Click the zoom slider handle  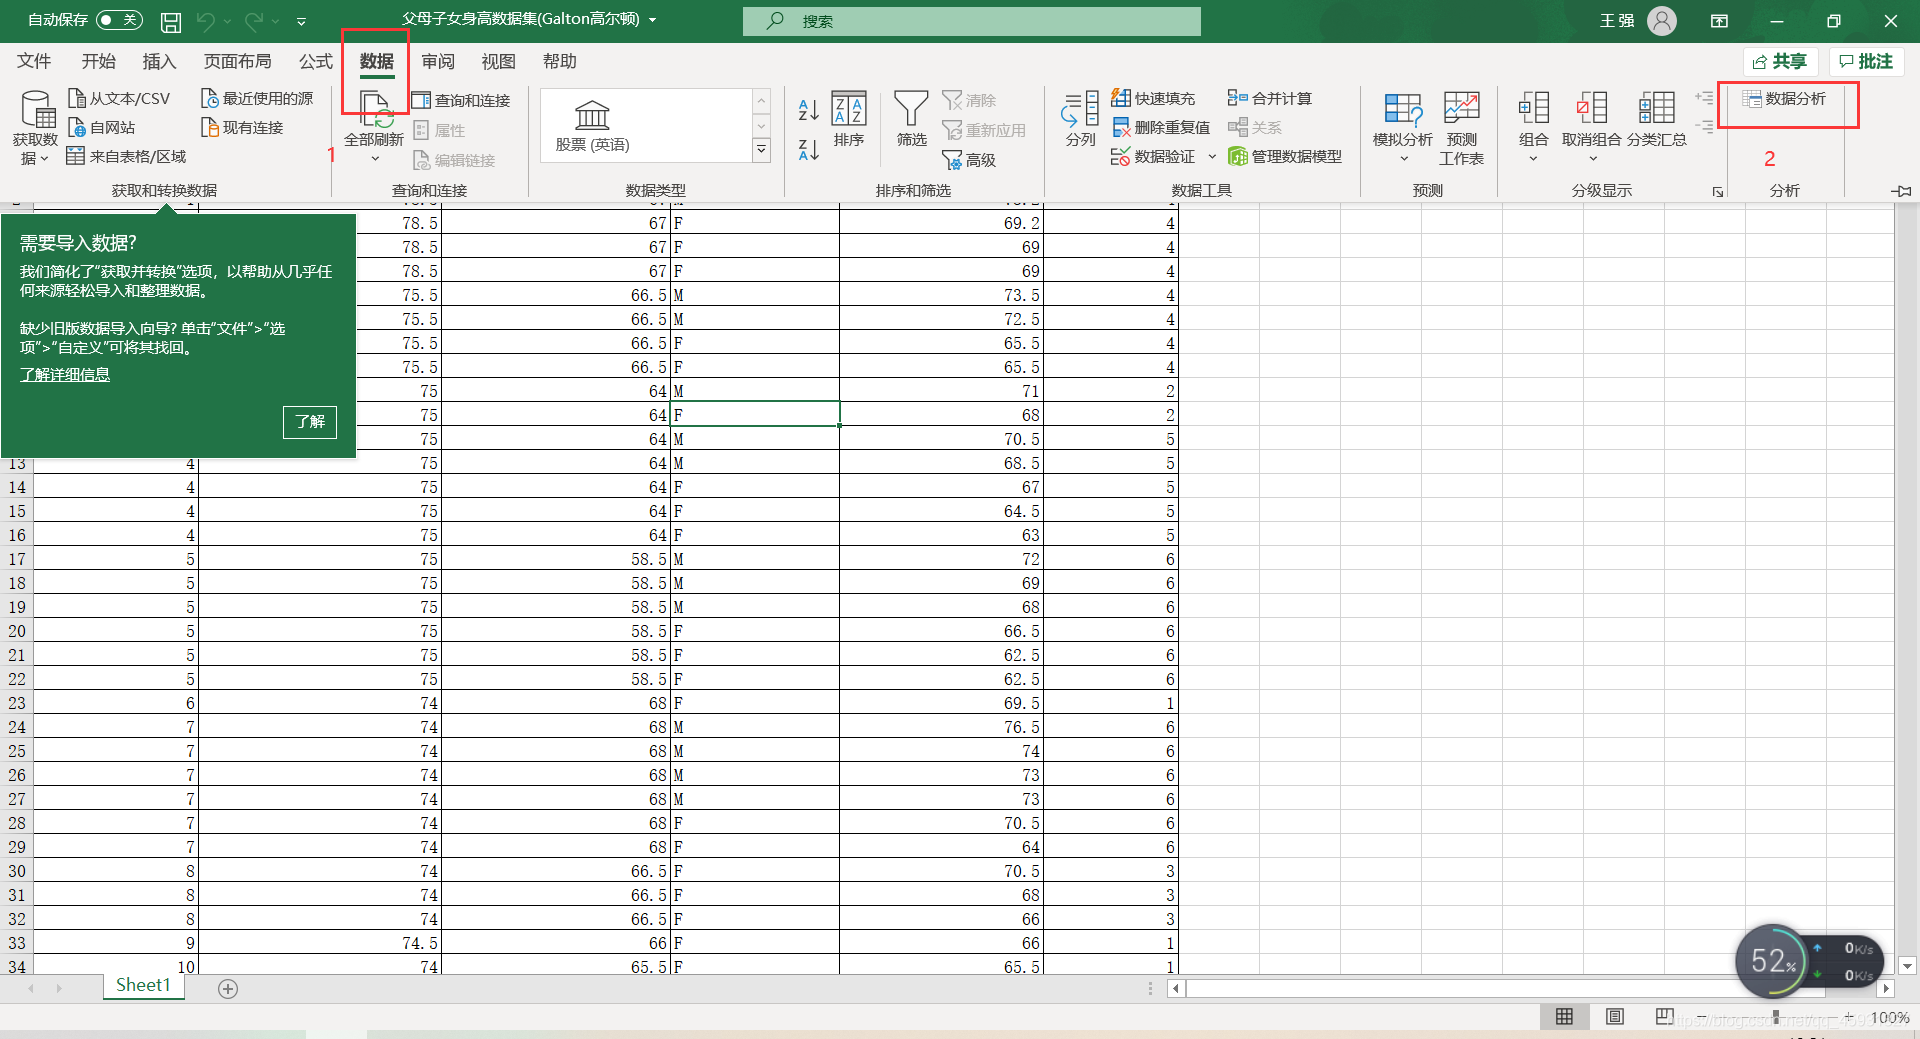tap(1776, 1016)
